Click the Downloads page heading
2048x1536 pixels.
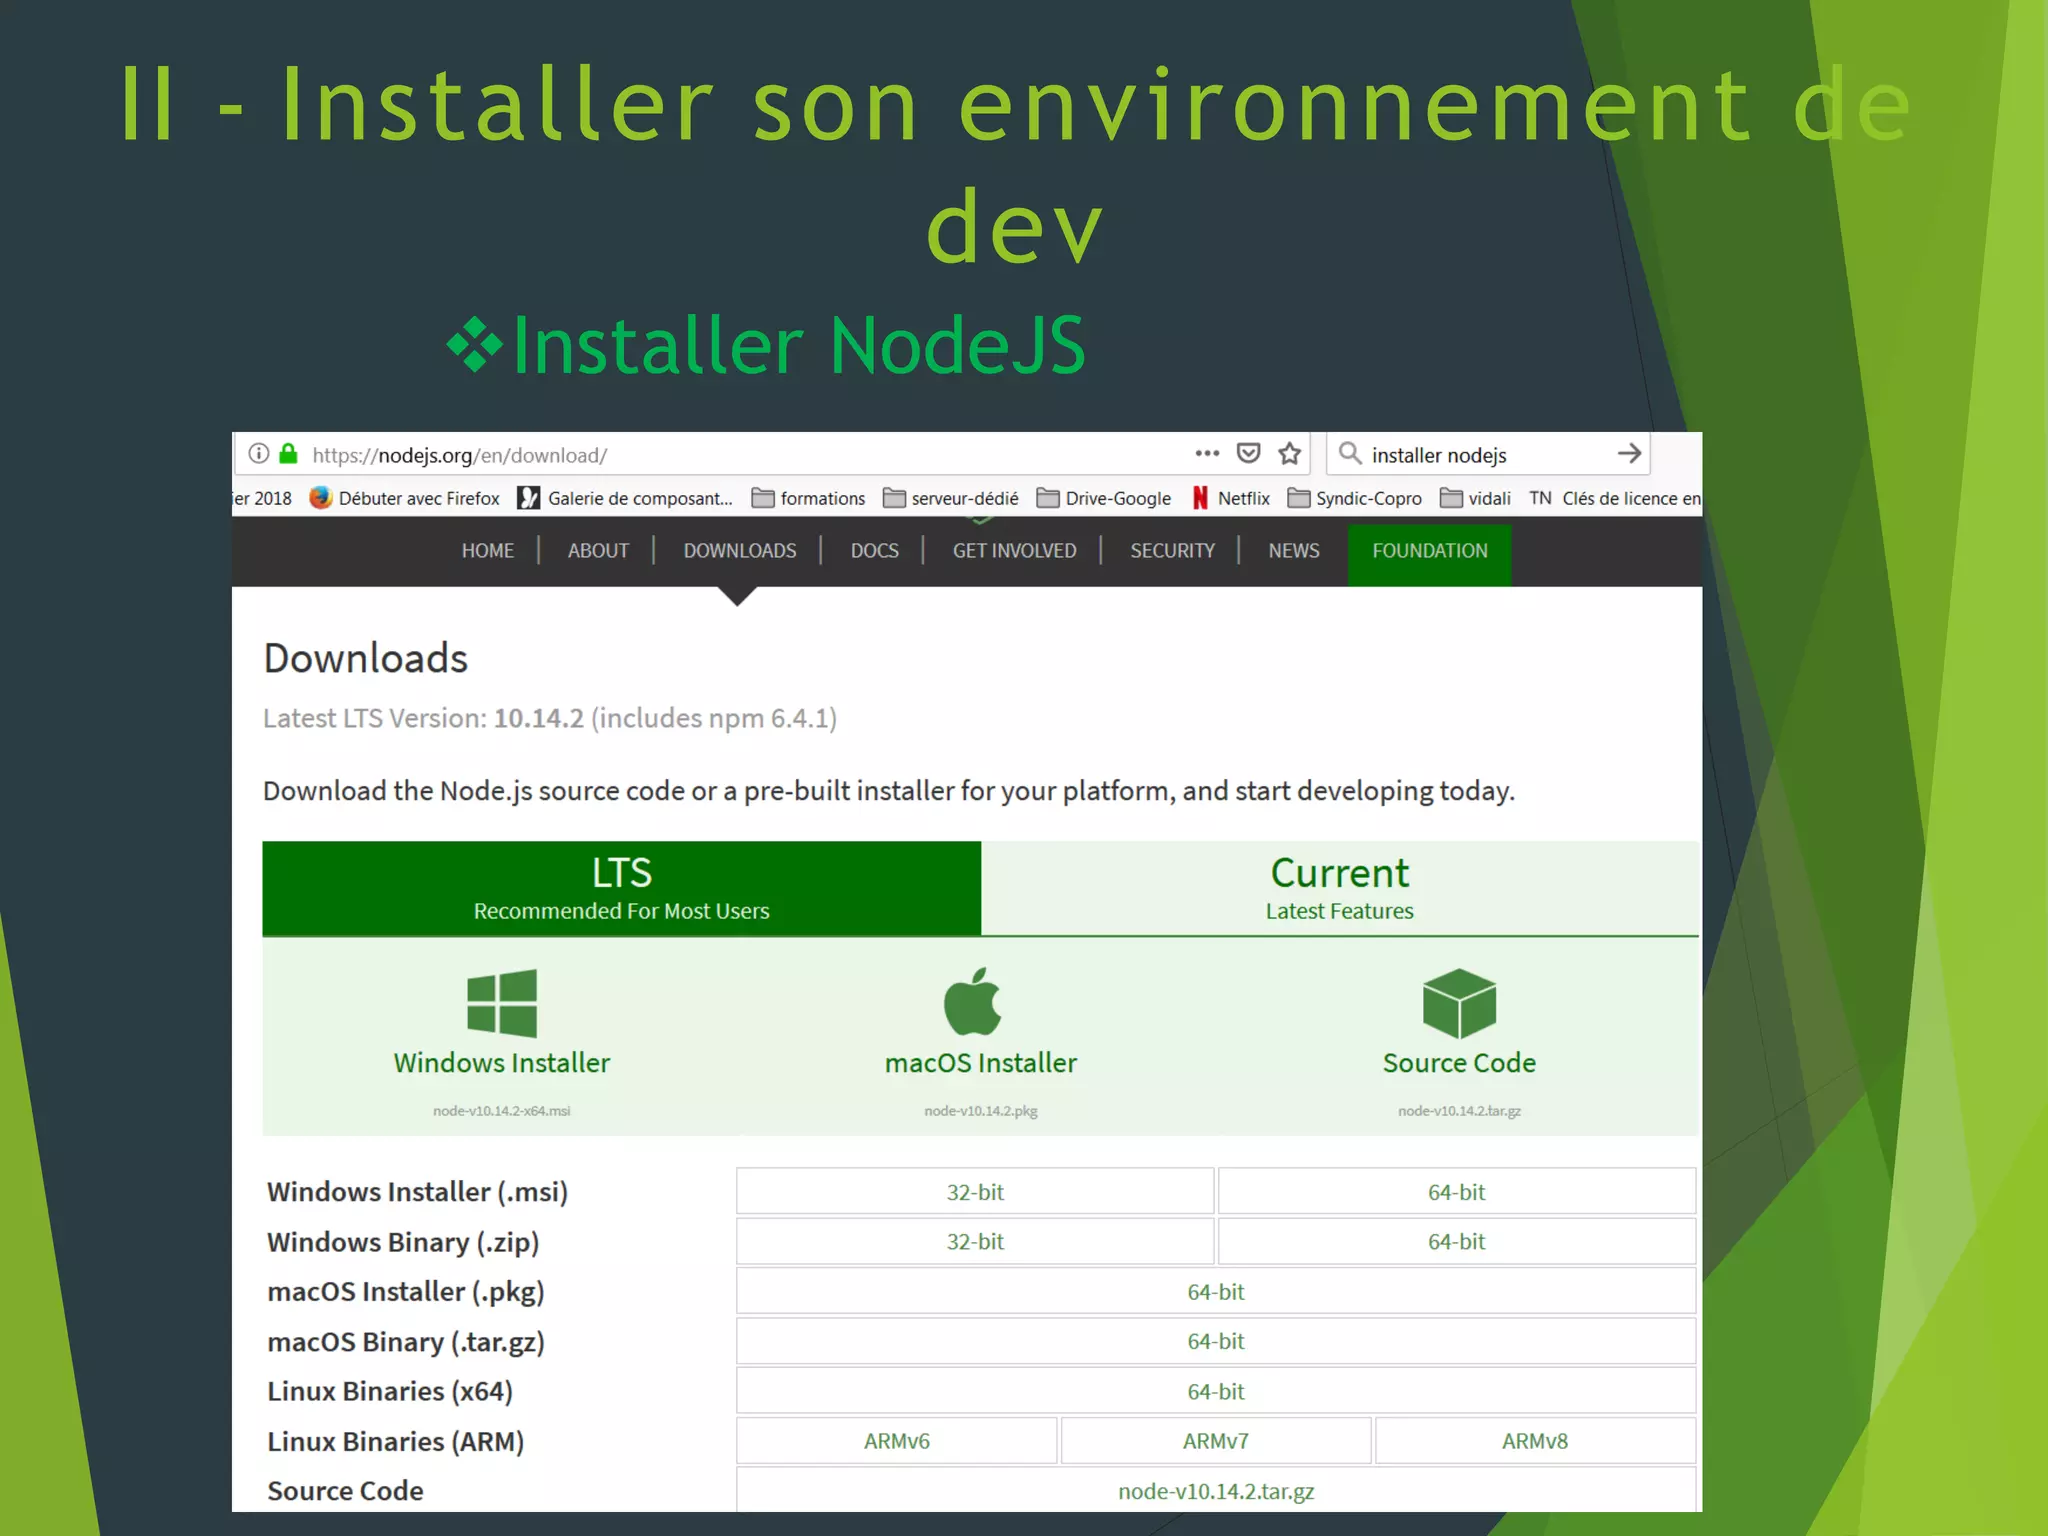[x=366, y=658]
